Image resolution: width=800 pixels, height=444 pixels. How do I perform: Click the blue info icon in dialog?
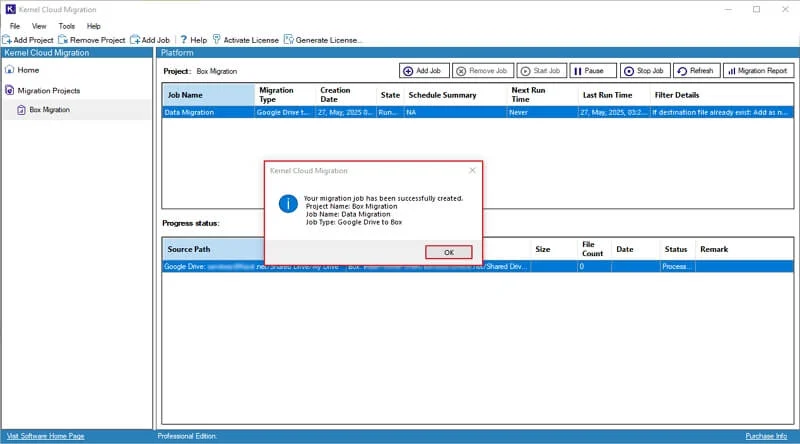coord(288,204)
